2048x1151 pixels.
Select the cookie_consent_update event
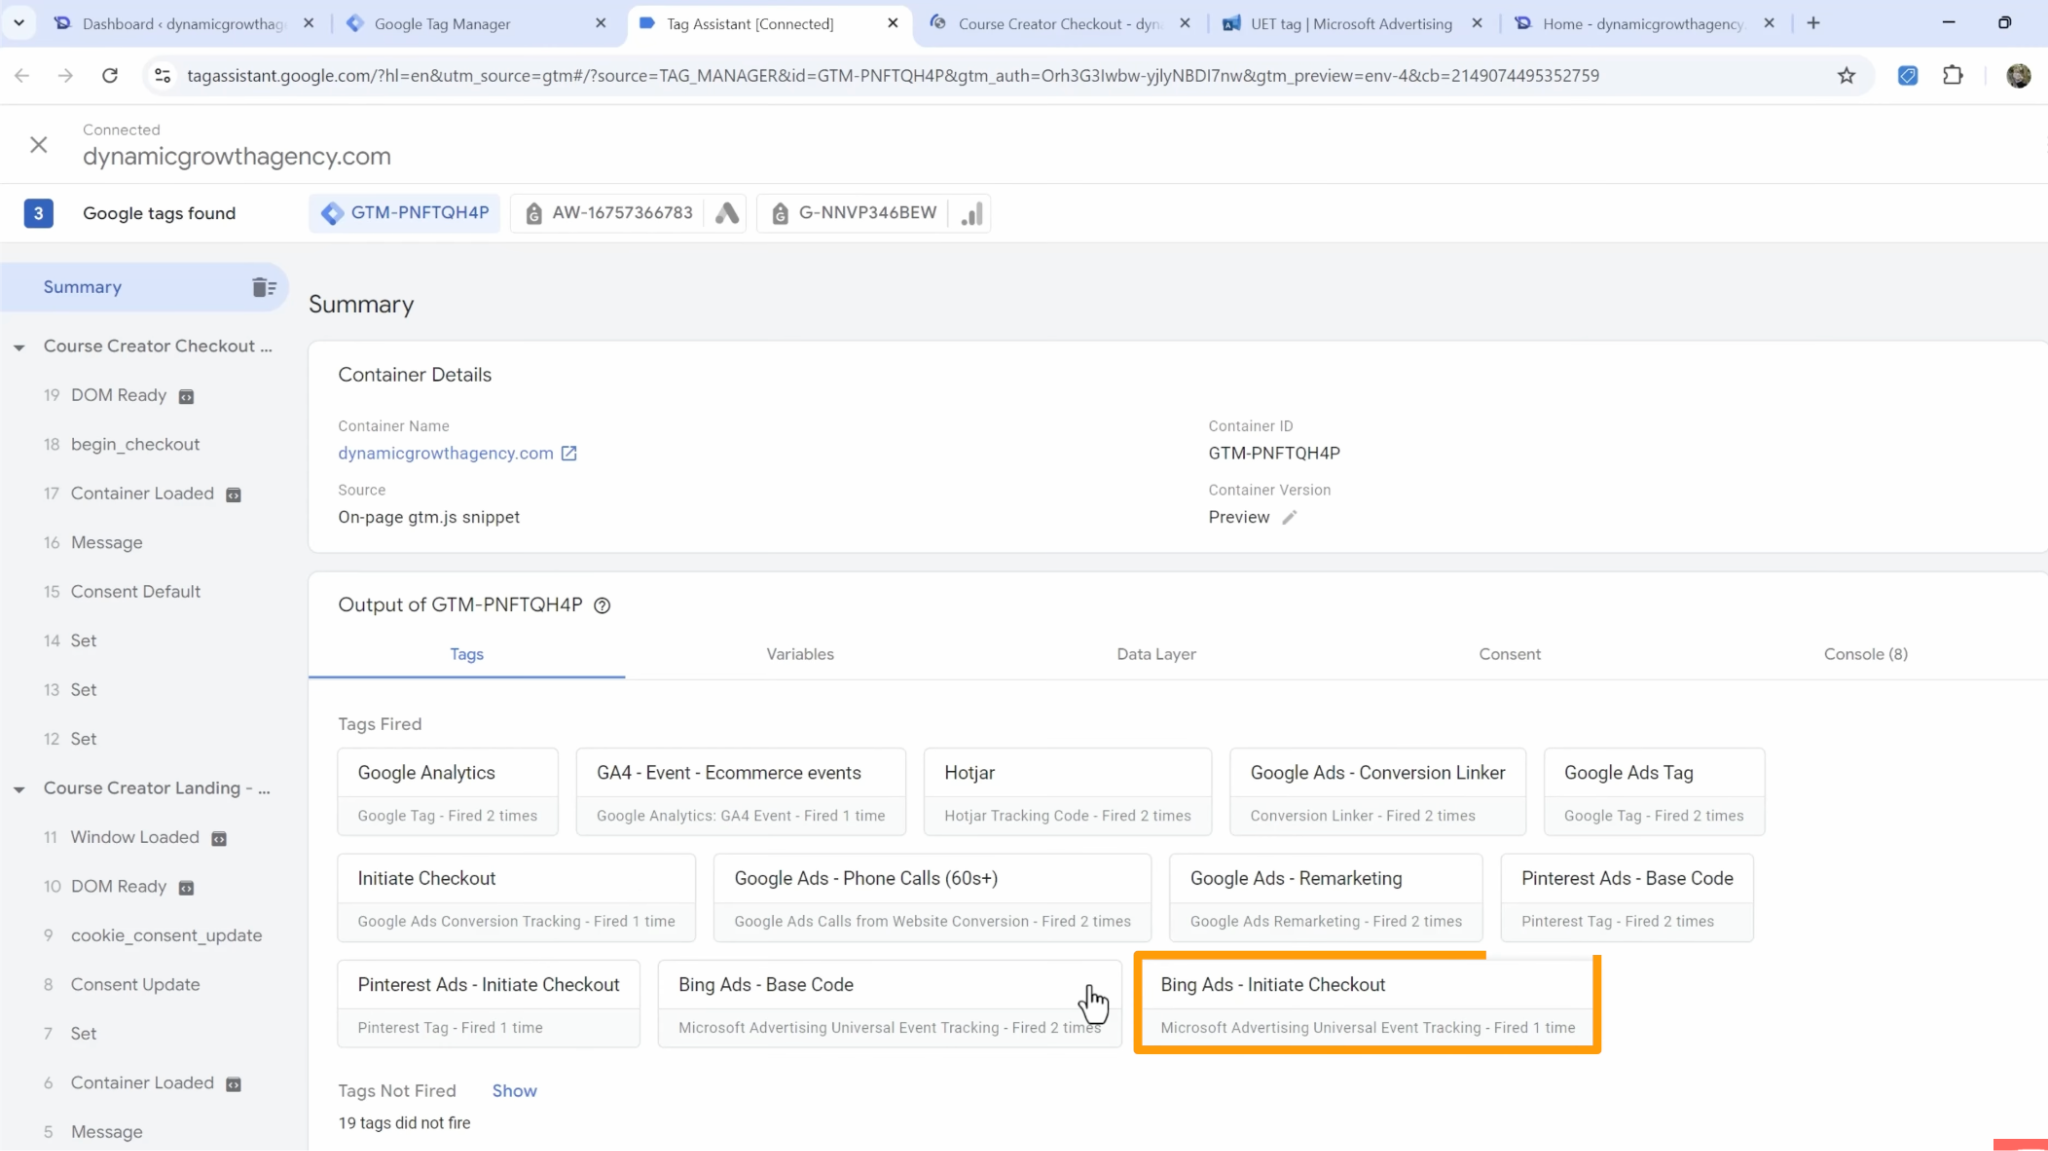[166, 935]
